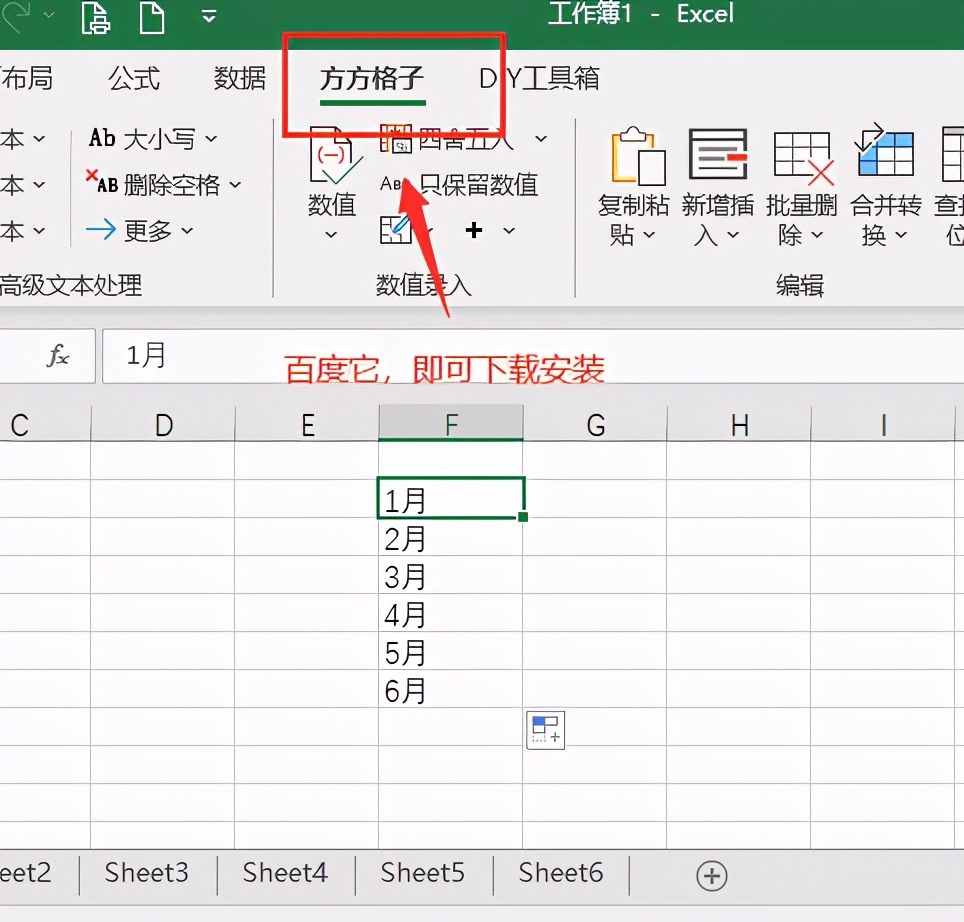Screen dimensions: 964x922
Task: Click the 四舍五入 rounding icon
Action: click(395, 138)
